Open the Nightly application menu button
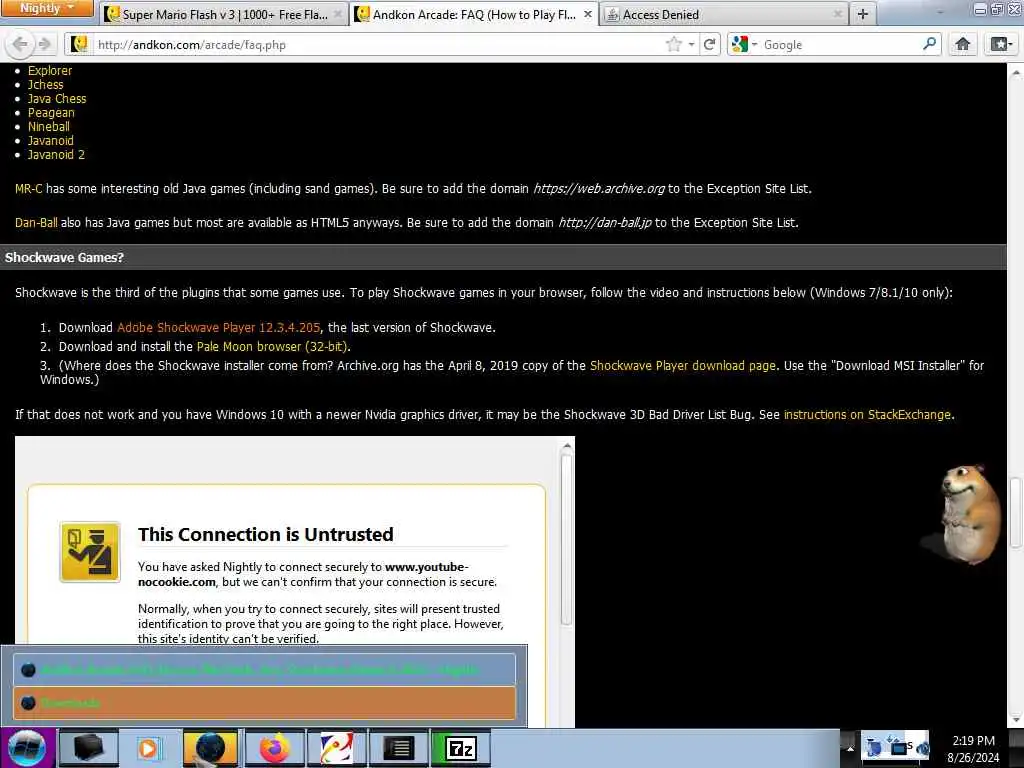 coord(47,8)
